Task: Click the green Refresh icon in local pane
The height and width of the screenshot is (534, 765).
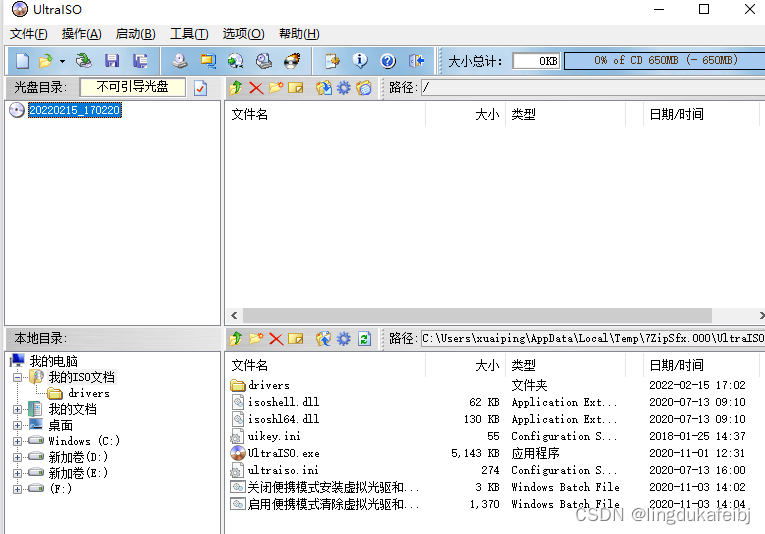Action: click(x=364, y=338)
